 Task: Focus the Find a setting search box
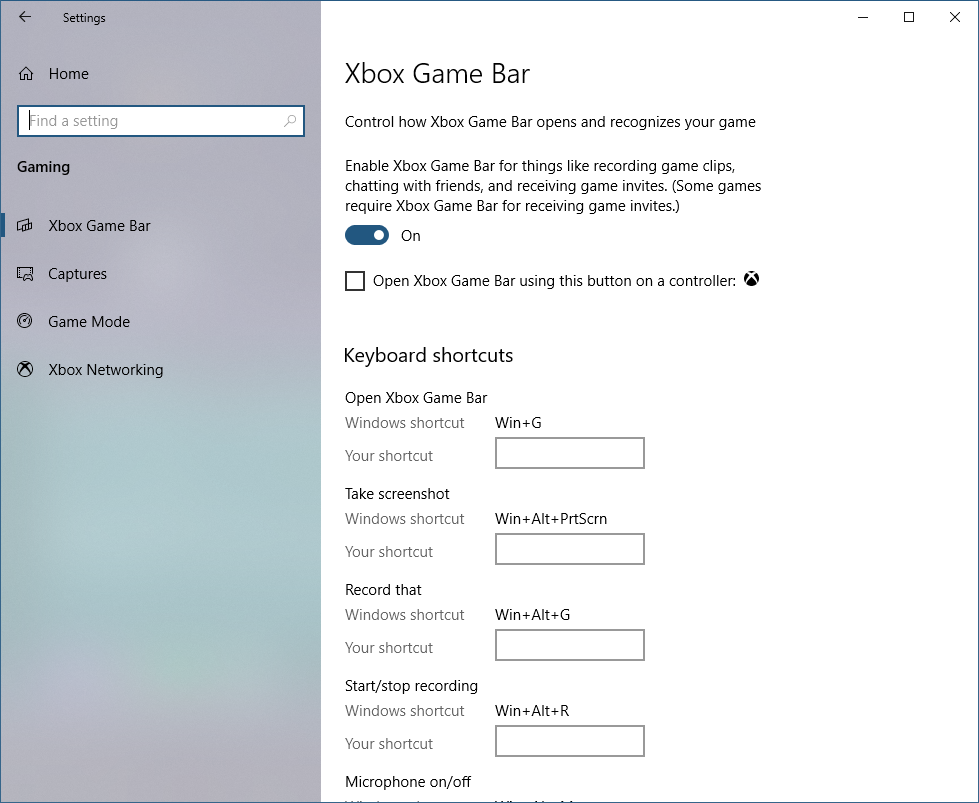(x=160, y=121)
